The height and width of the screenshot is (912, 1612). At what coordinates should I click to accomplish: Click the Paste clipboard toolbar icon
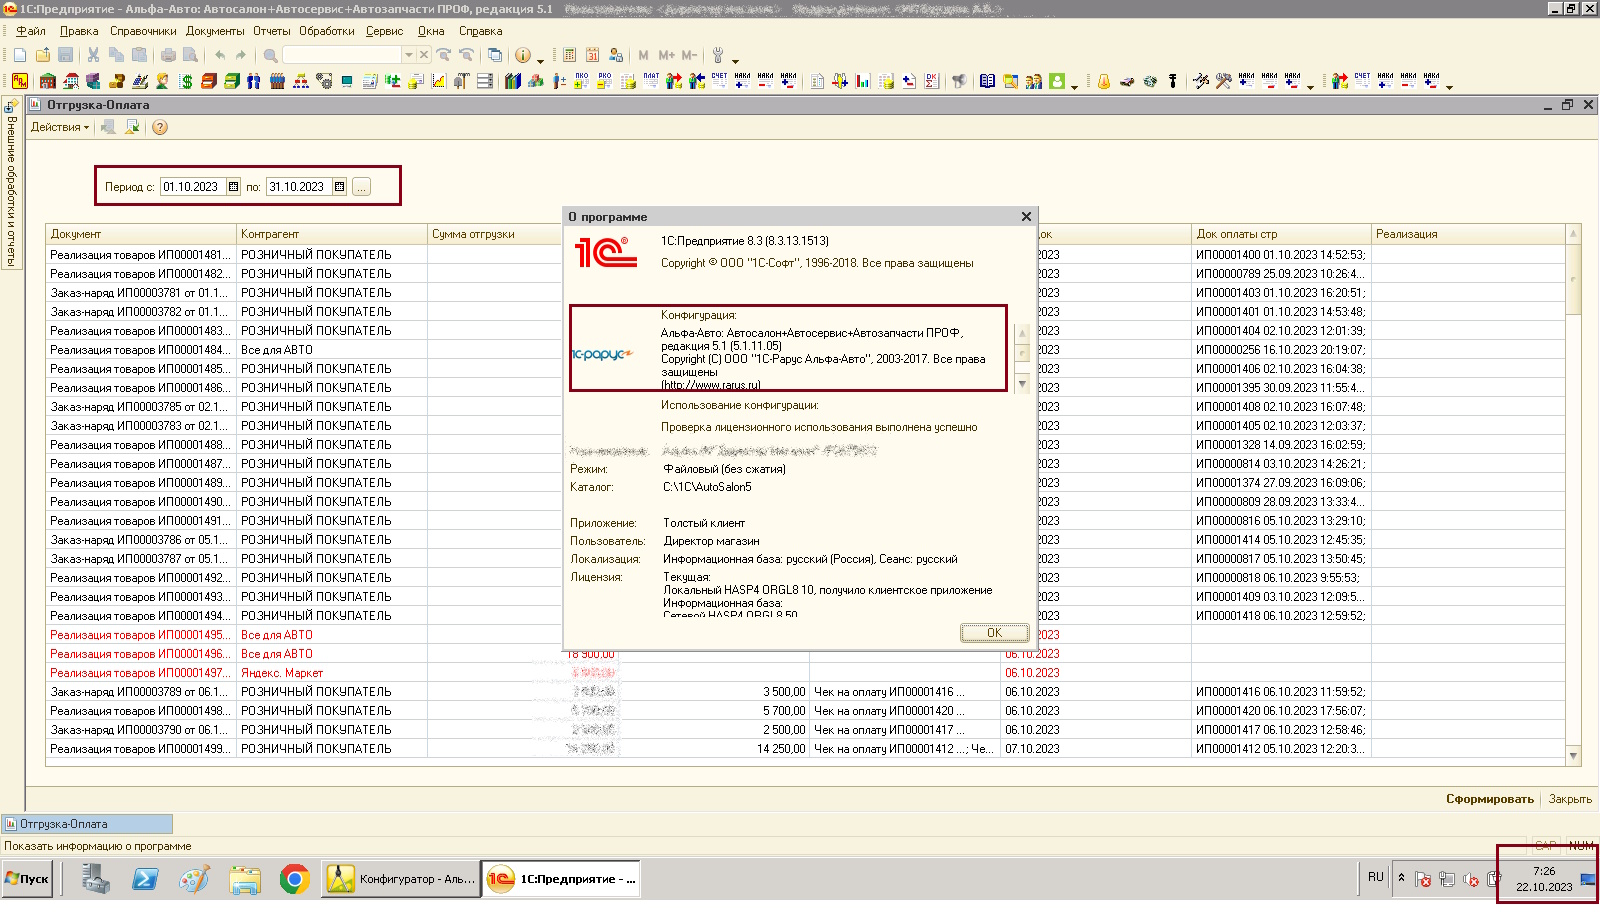(139, 55)
